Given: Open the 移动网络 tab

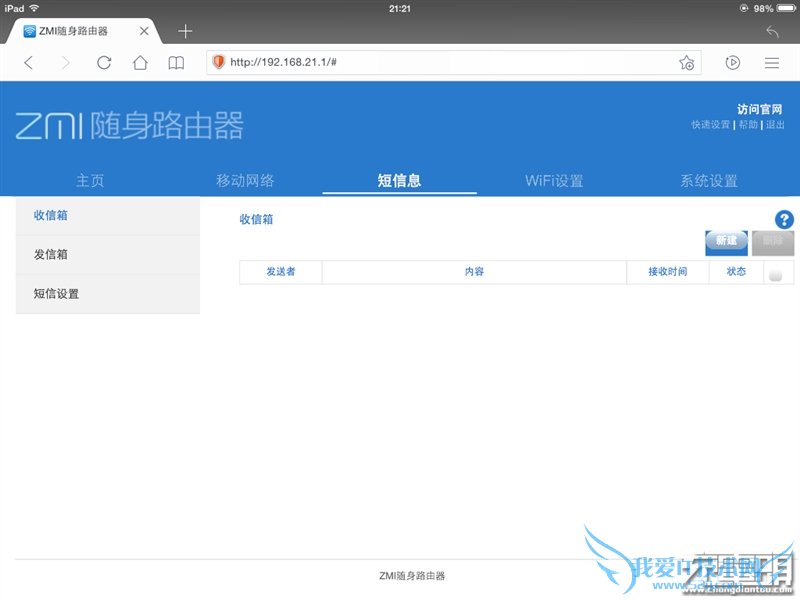Looking at the screenshot, I should pyautogui.click(x=245, y=181).
